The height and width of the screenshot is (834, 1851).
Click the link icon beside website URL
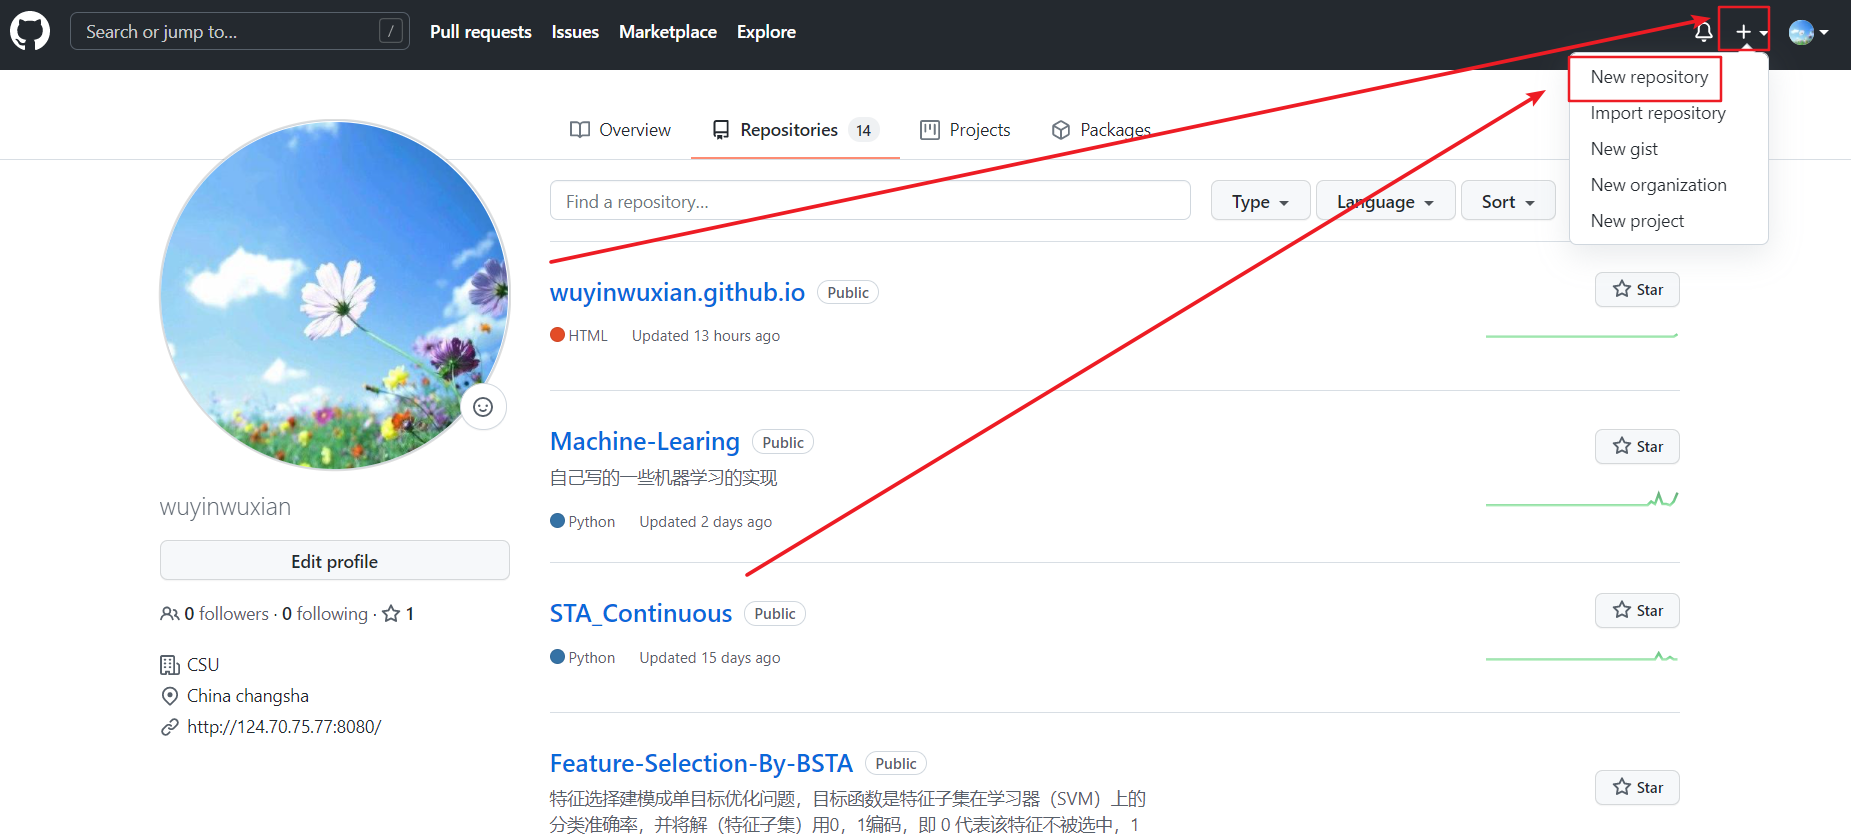[x=170, y=727]
